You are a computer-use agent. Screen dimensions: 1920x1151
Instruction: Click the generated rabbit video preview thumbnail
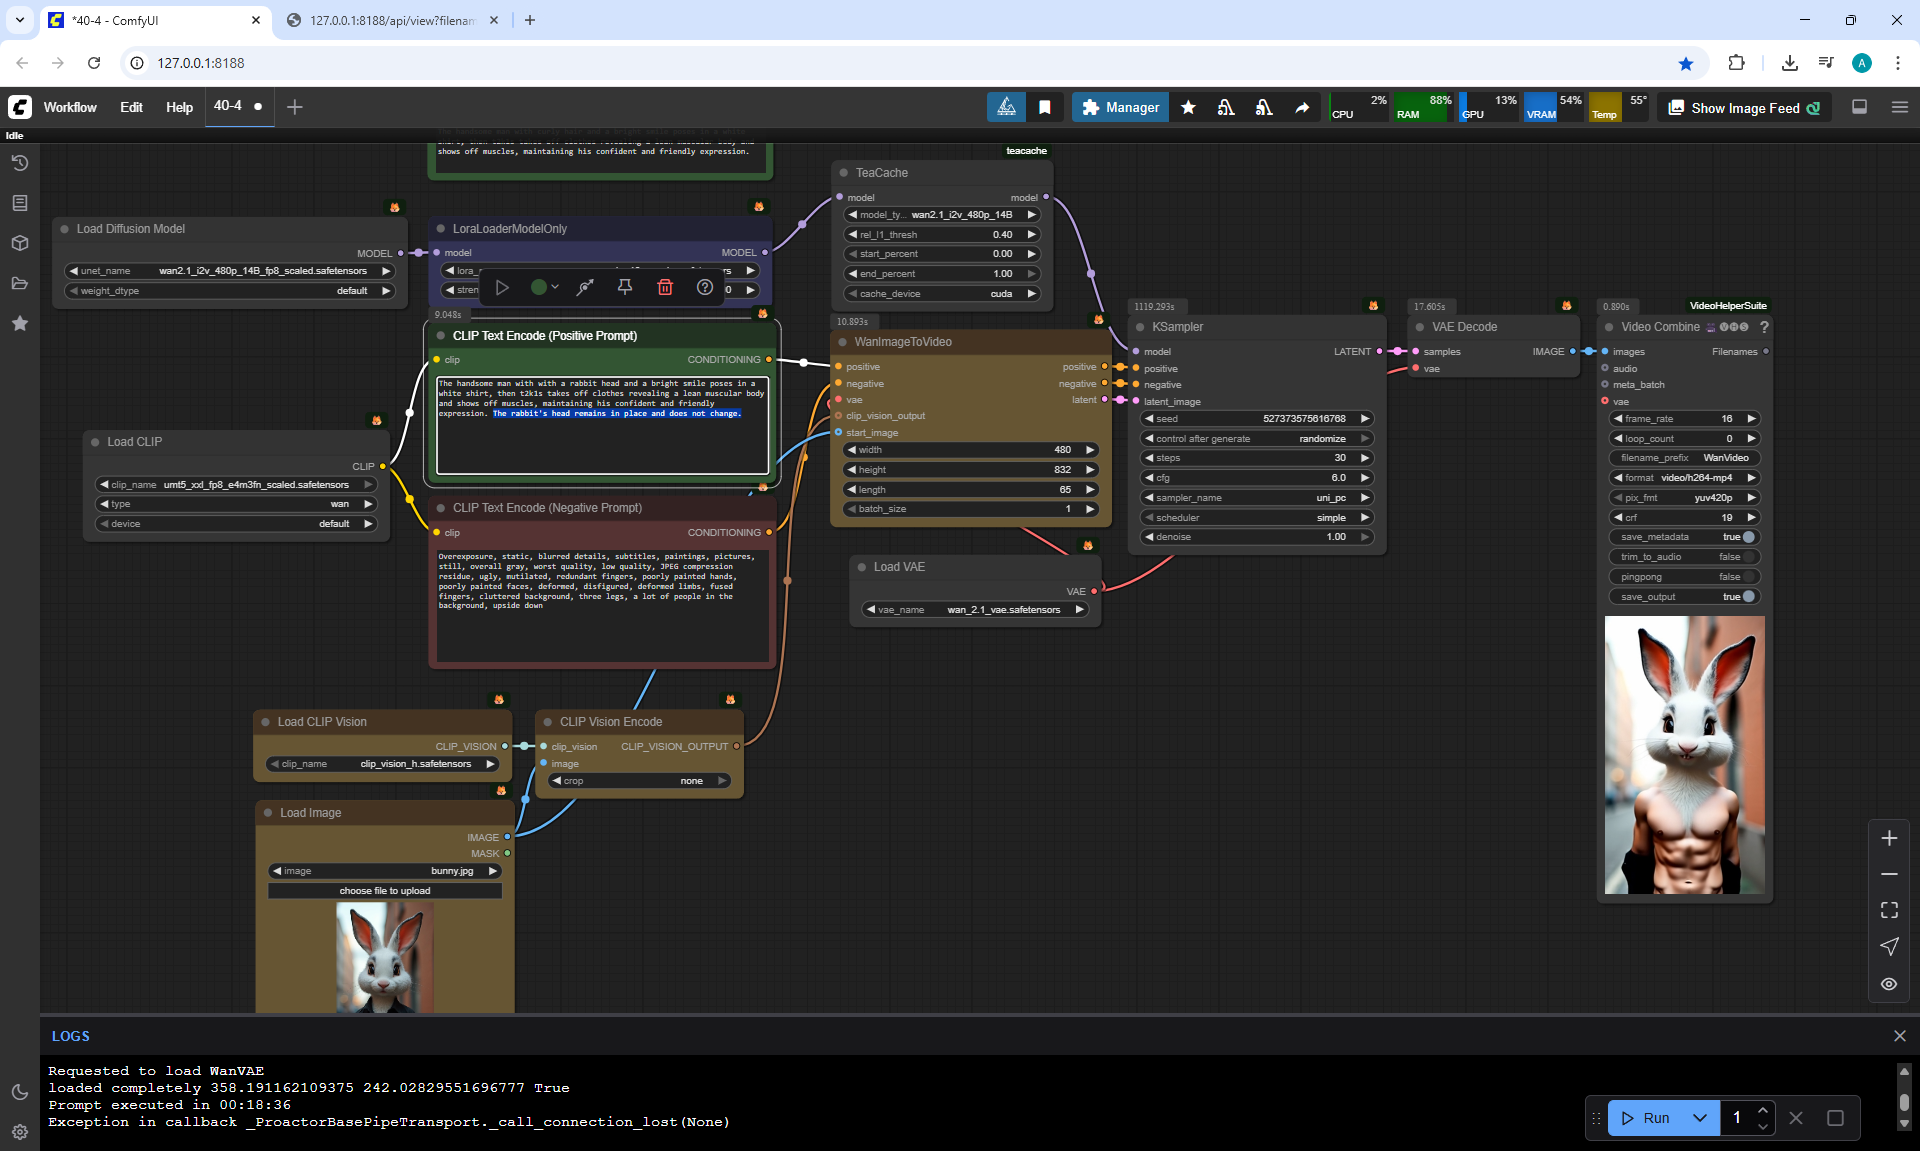(1684, 755)
